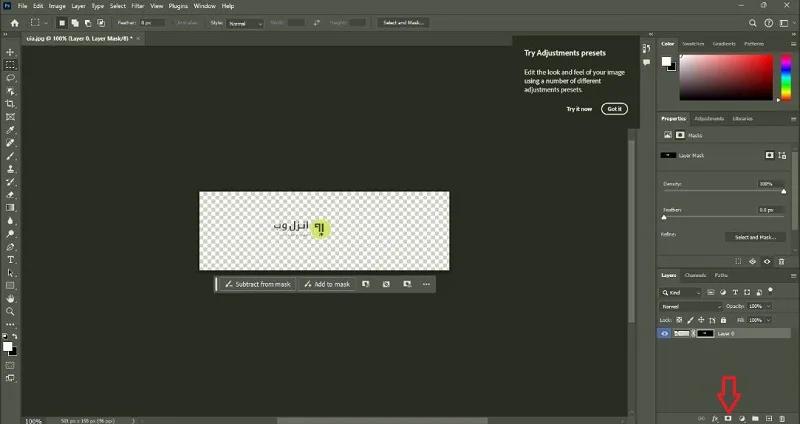Image resolution: width=800 pixels, height=424 pixels.
Task: Select the Hand tool
Action: pos(10,299)
